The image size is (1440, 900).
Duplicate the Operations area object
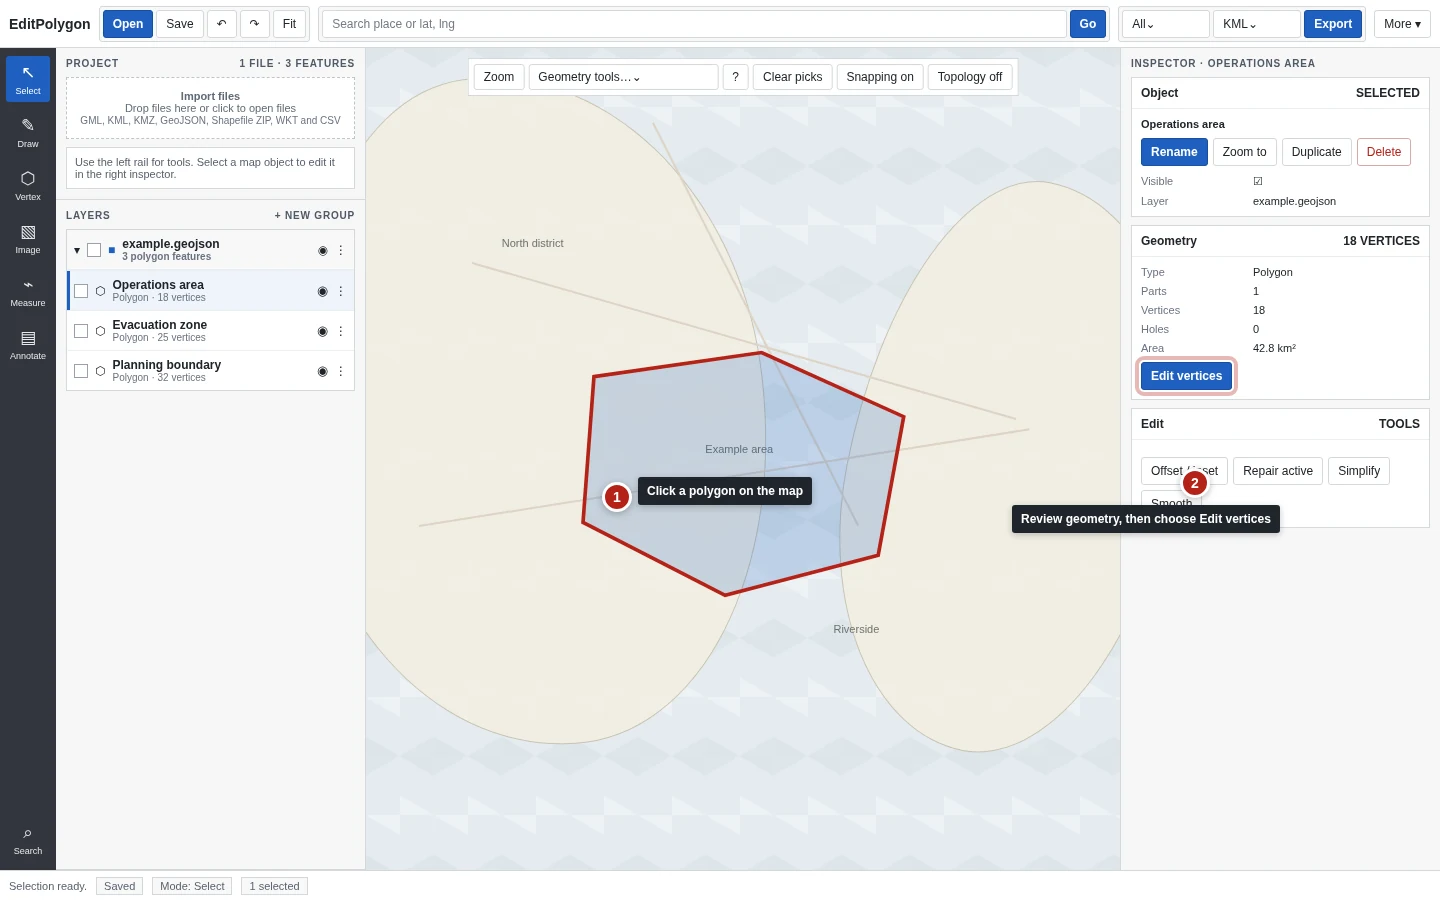click(1317, 152)
